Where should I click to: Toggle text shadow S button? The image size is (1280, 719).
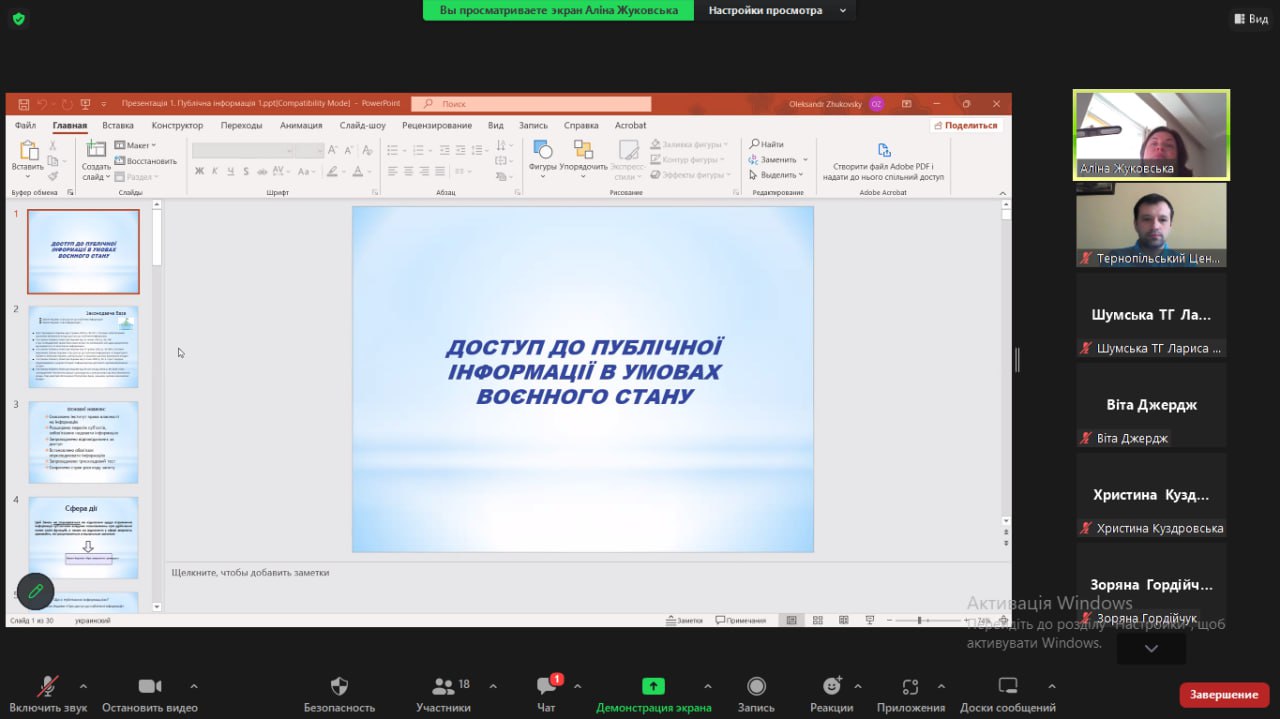[246, 172]
